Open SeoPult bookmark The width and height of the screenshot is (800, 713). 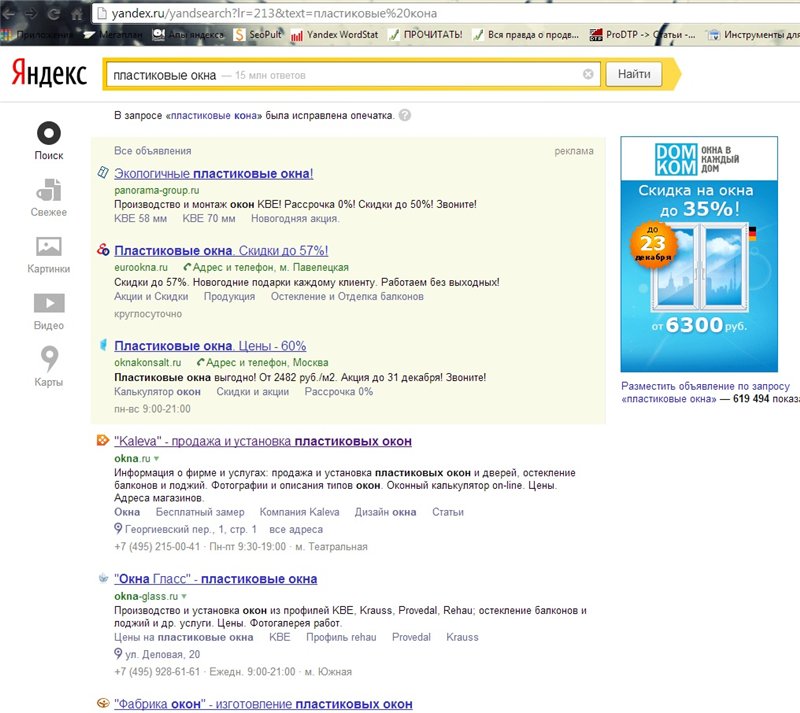(258, 35)
